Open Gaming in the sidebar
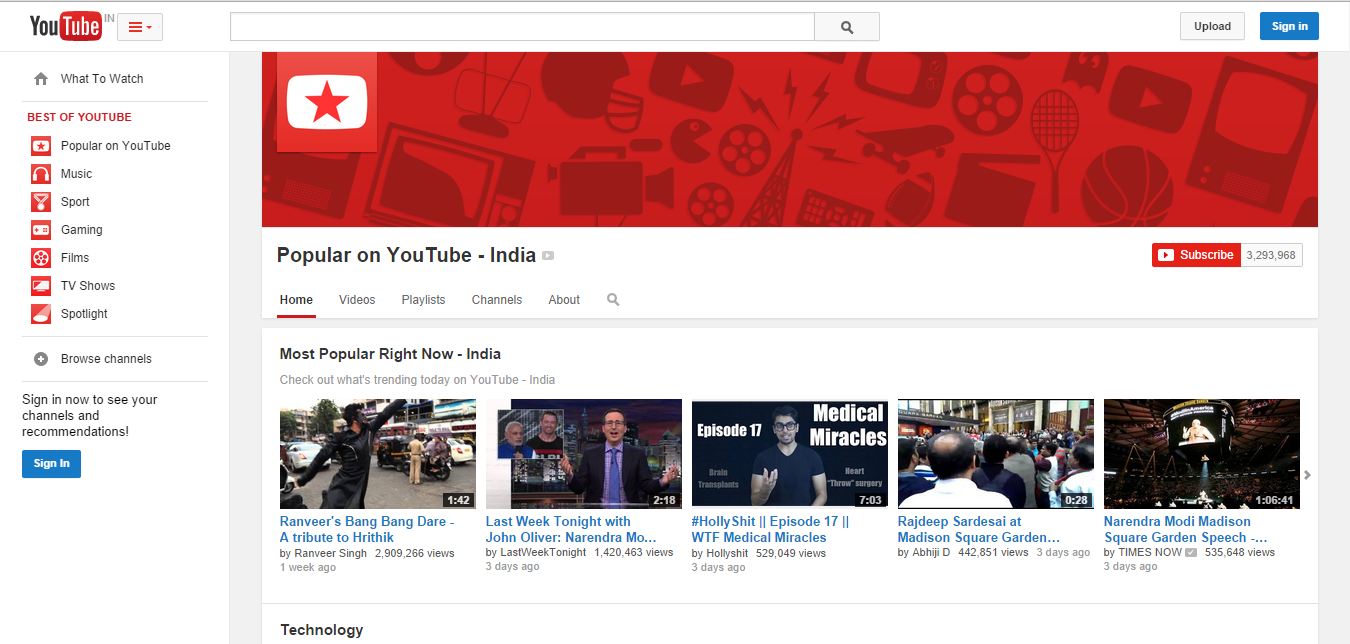This screenshot has height=644, width=1350. click(82, 230)
